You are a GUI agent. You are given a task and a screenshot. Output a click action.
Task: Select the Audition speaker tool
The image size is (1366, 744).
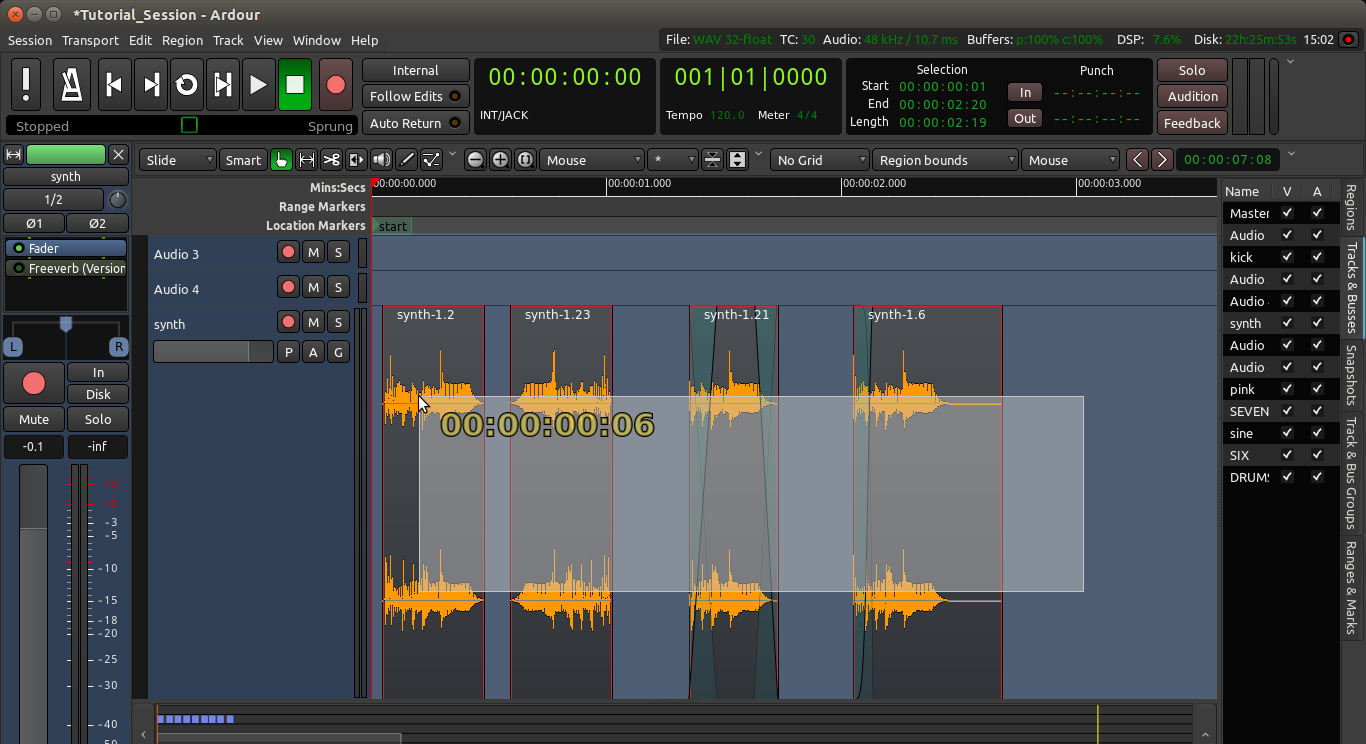[381, 160]
